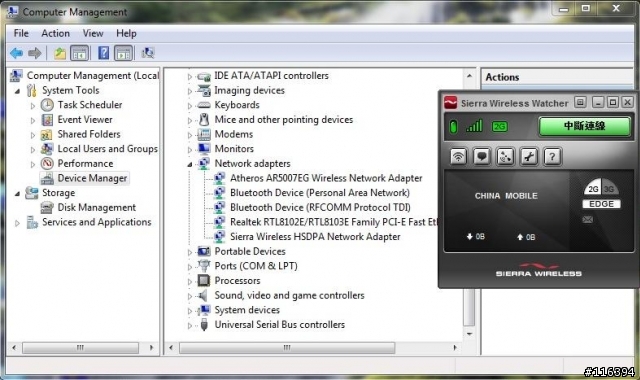640x380 pixels.
Task: Expand Local Users and Groups node
Action: click(33, 150)
